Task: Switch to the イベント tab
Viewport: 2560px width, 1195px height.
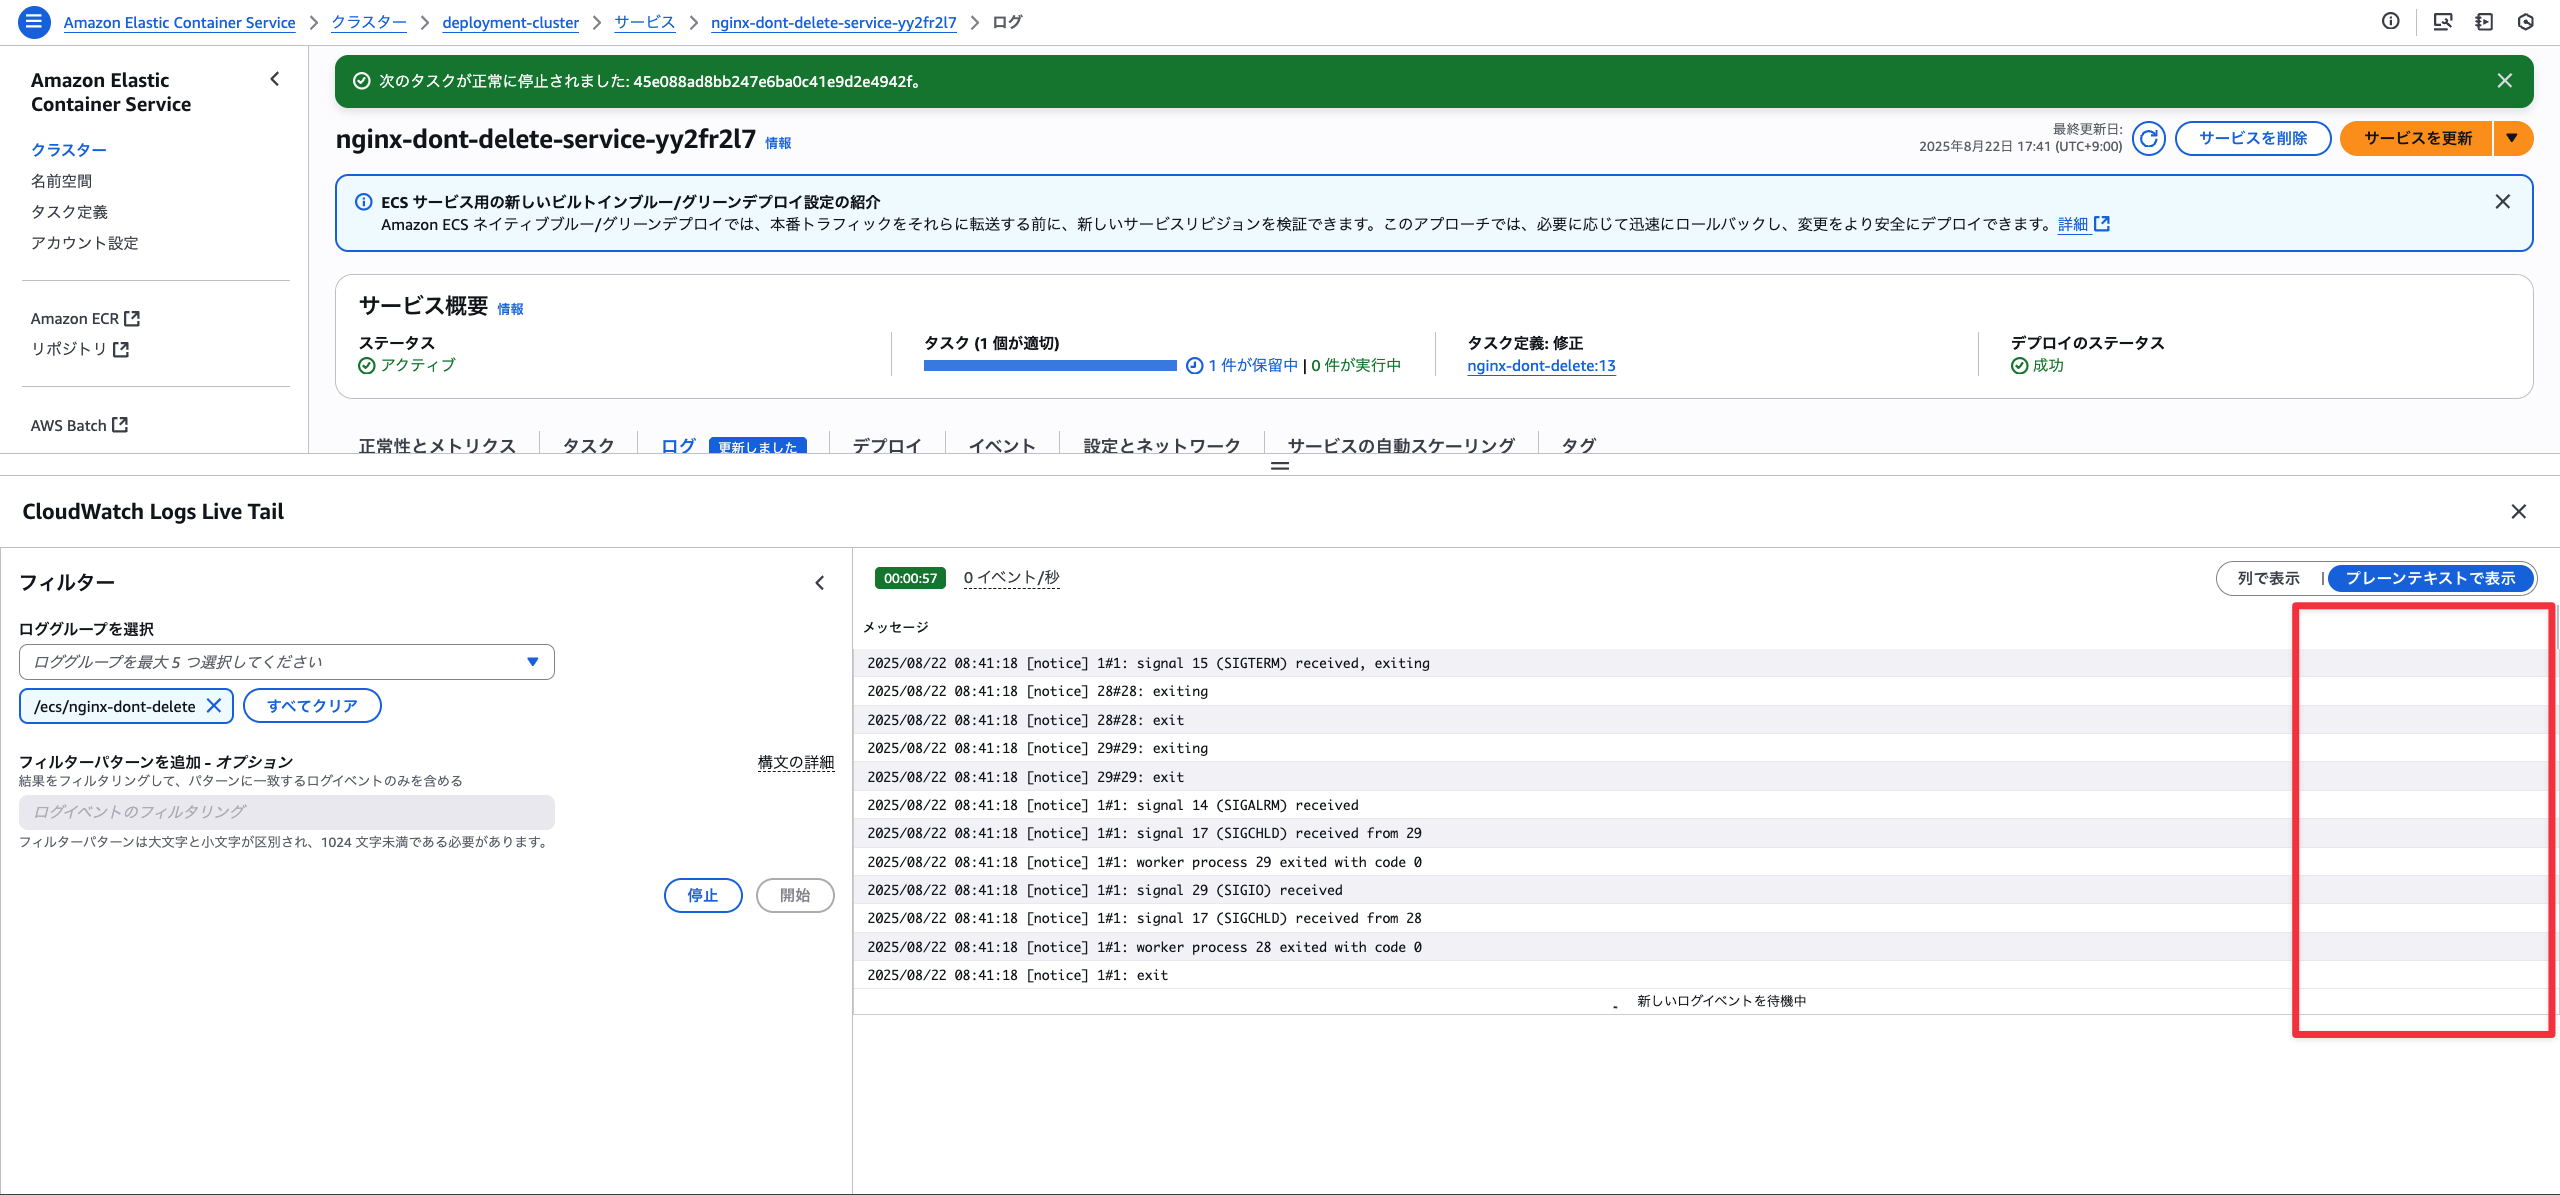Action: tap(1002, 445)
